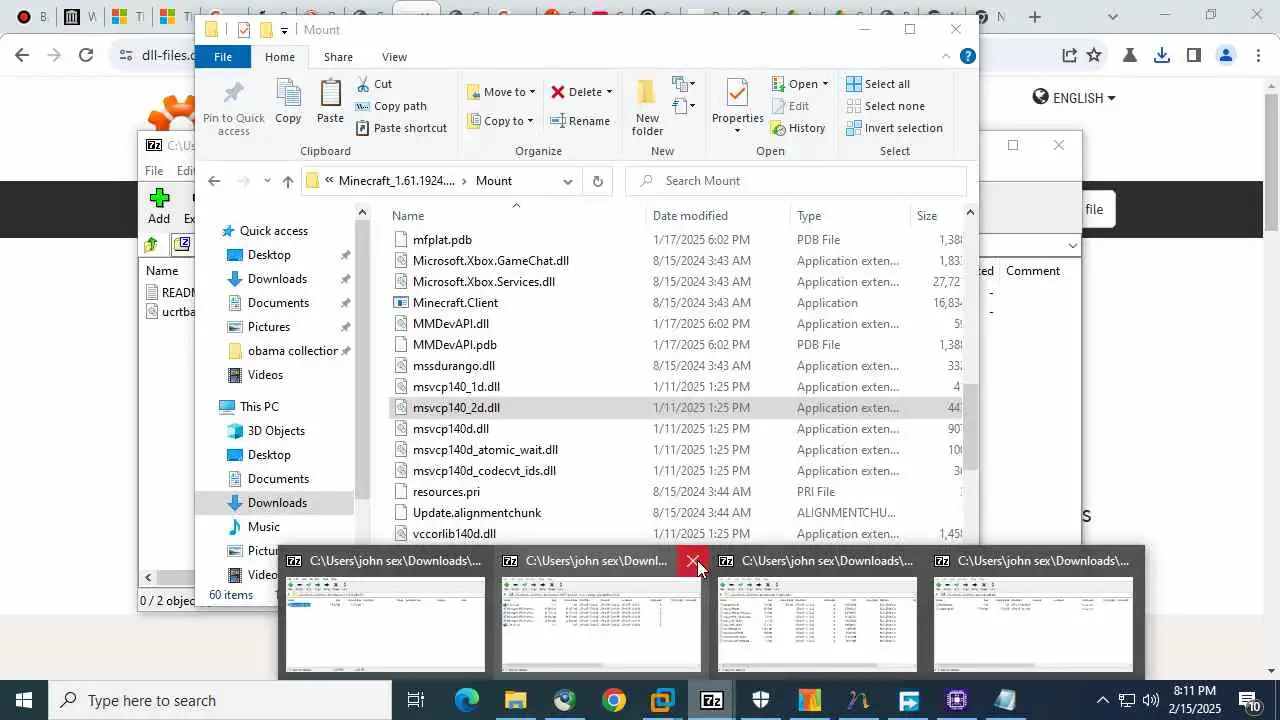Select the Home ribbon tab
Viewport: 1280px width, 720px height.
(280, 57)
